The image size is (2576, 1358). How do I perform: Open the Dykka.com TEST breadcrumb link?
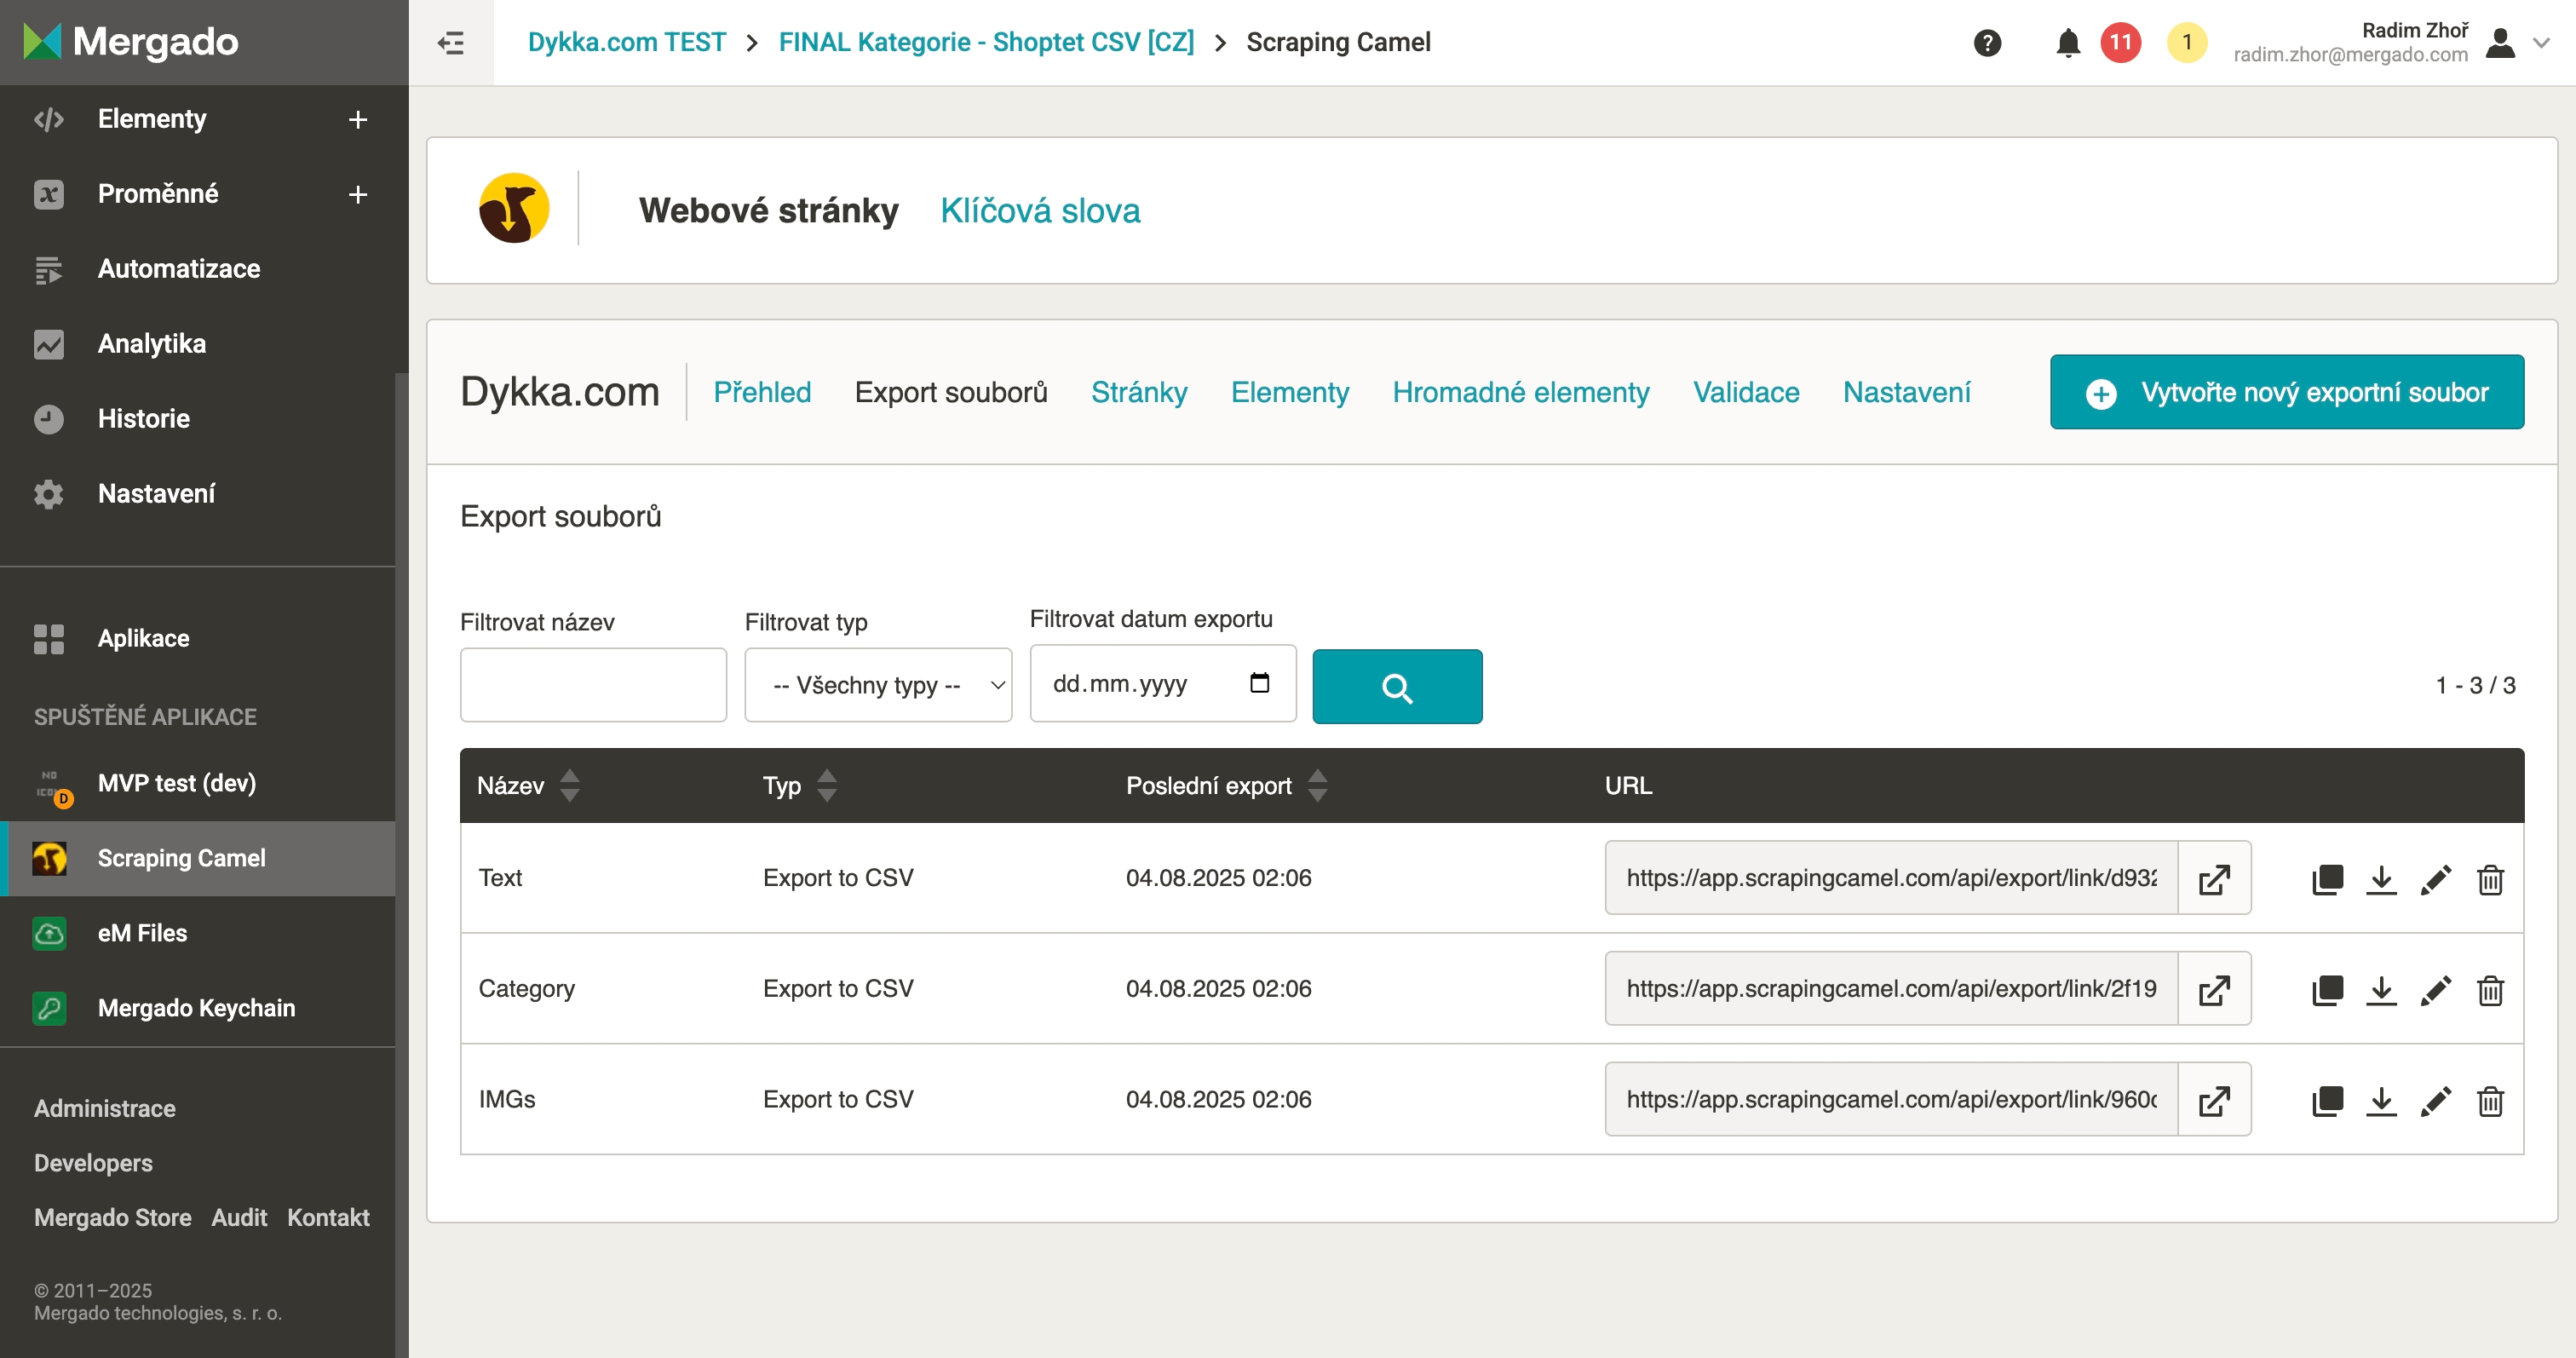pyautogui.click(x=626, y=43)
